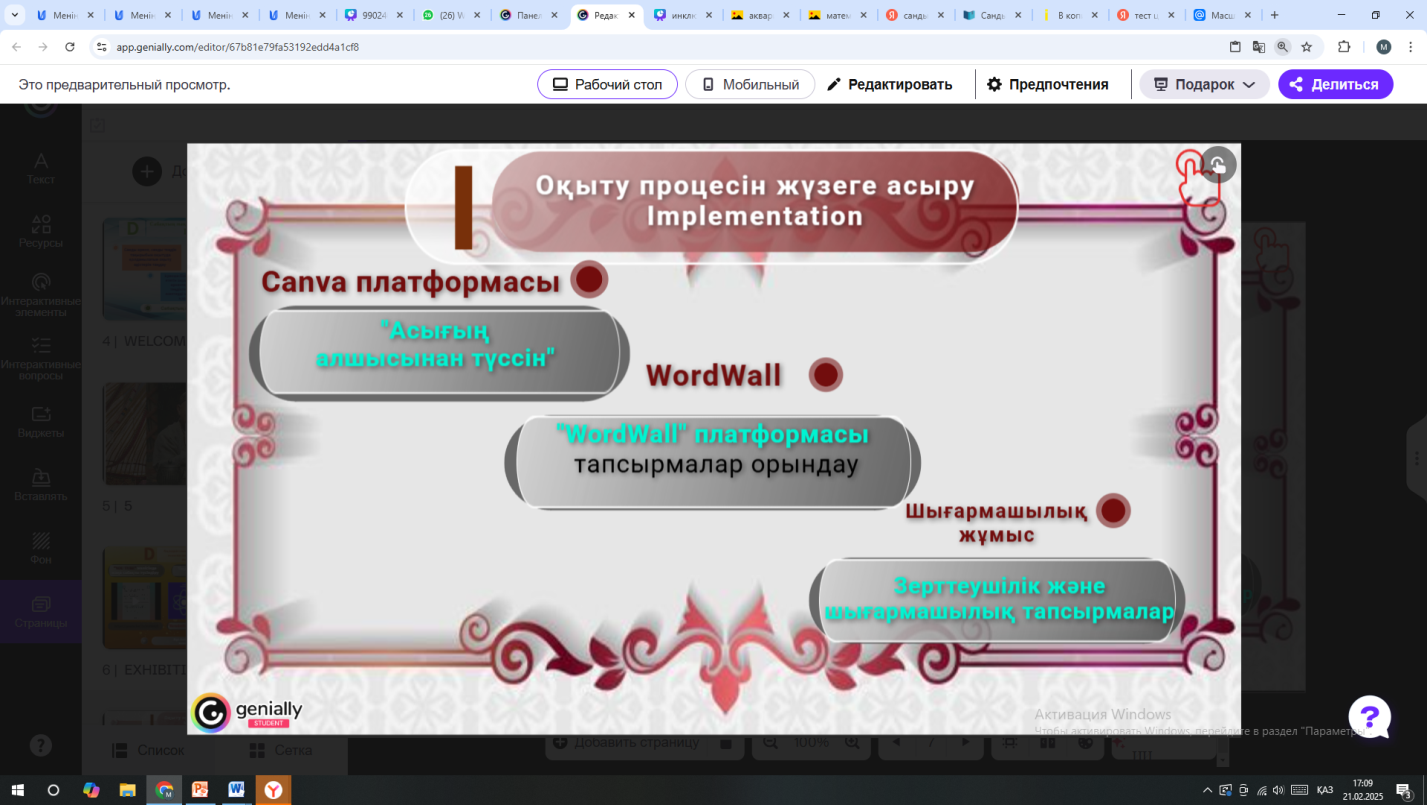Click the dark red dot beside WordWall heading

(825, 375)
